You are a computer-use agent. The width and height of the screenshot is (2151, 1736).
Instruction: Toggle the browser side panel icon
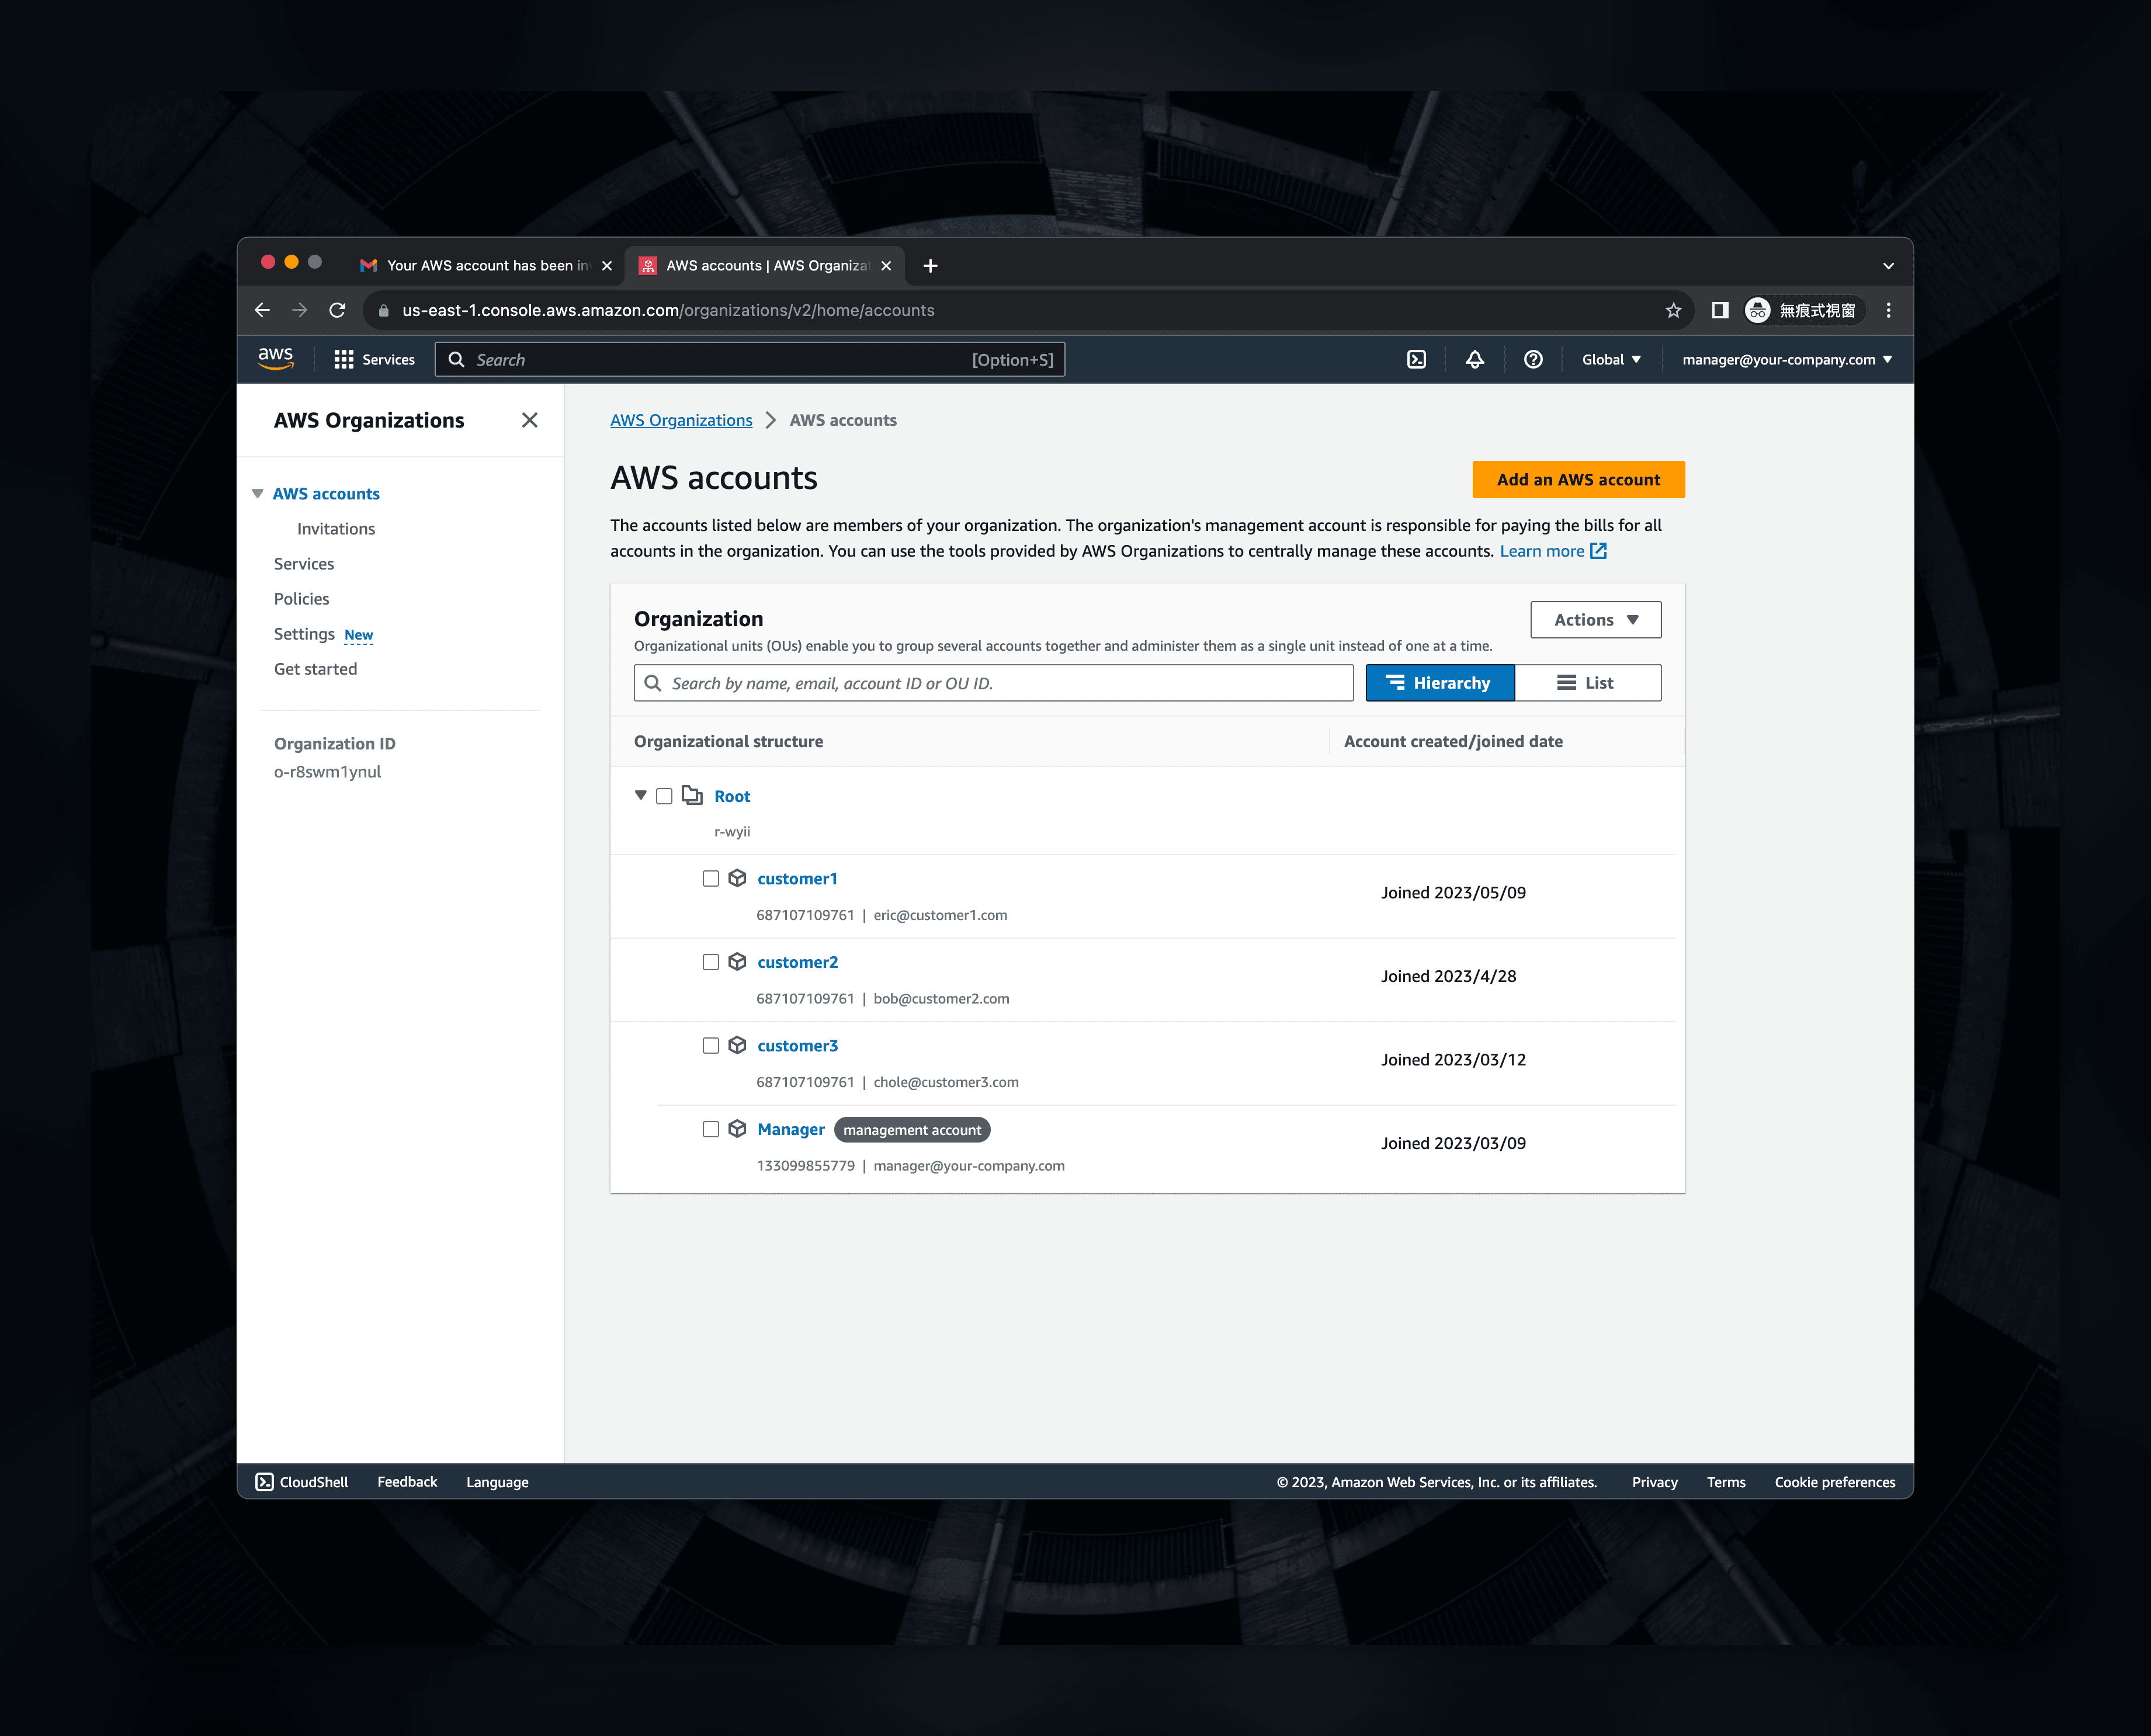tap(1720, 311)
